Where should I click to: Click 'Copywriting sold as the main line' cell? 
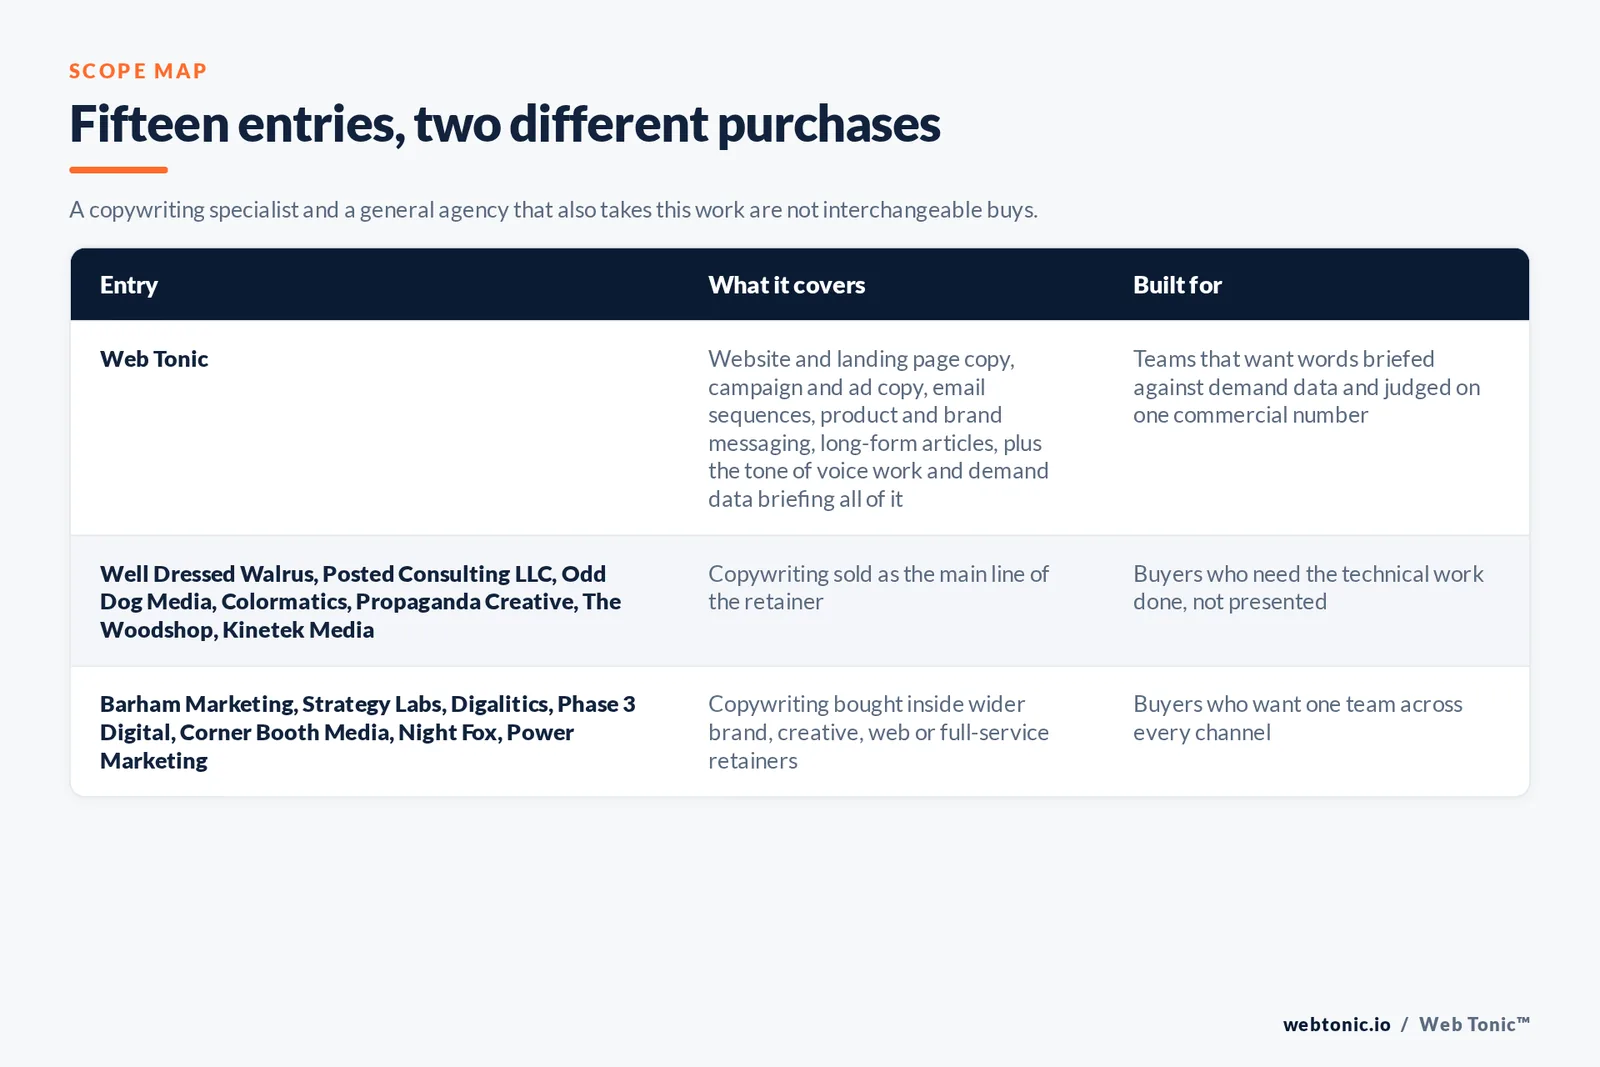tap(878, 588)
